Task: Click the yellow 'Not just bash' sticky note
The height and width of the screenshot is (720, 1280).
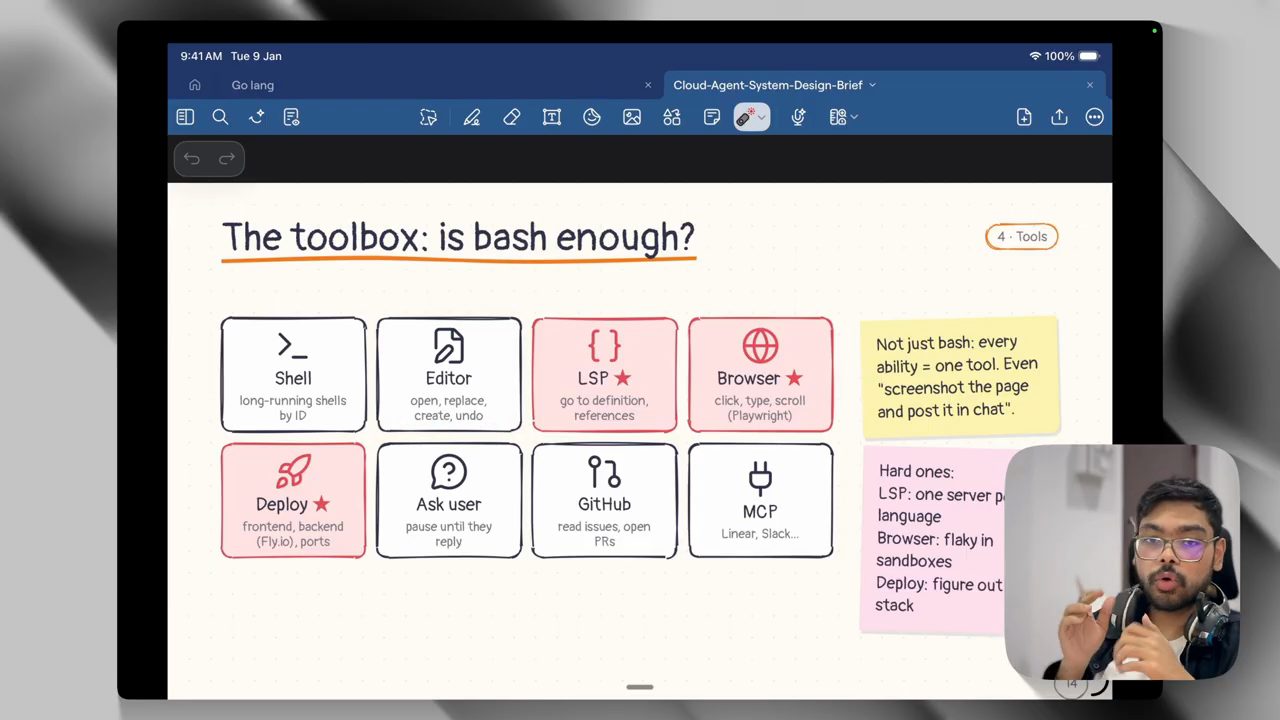Action: coord(960,377)
